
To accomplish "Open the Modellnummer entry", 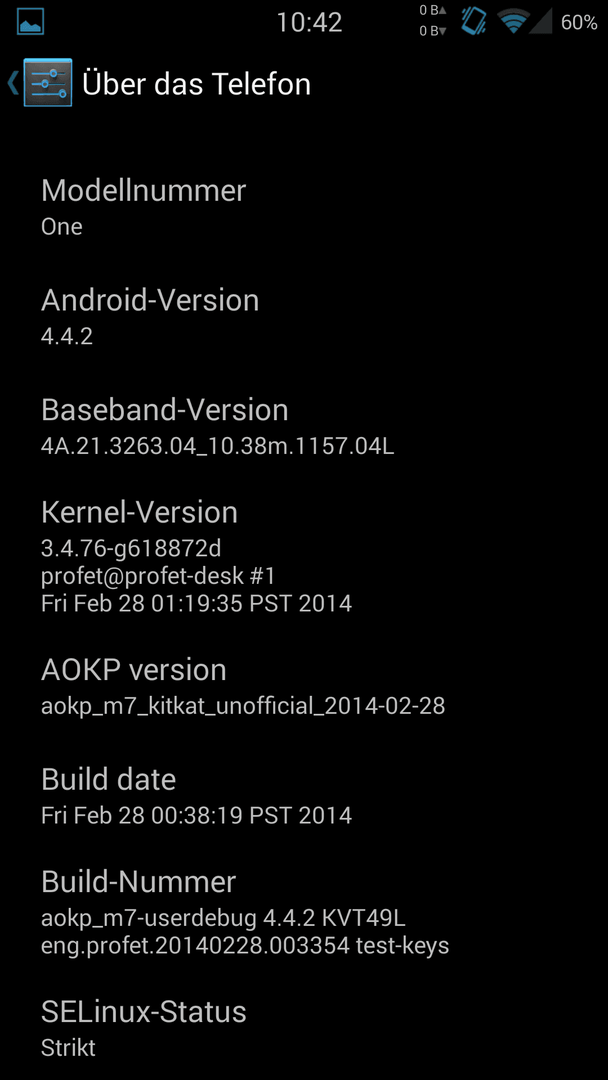I will pos(304,207).
